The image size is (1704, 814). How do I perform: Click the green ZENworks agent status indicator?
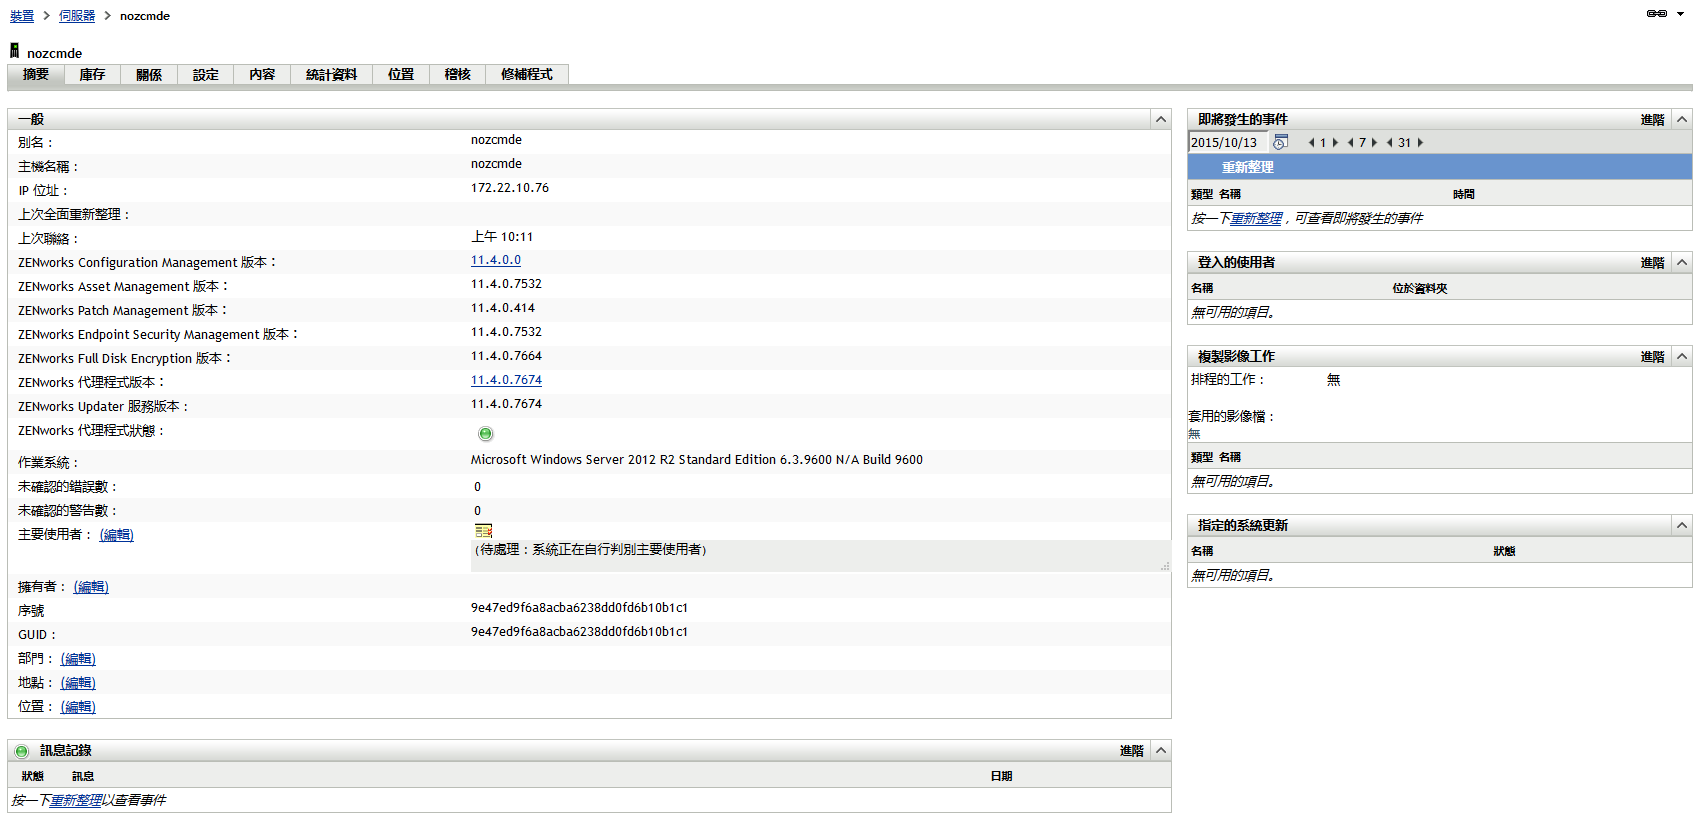pos(486,434)
